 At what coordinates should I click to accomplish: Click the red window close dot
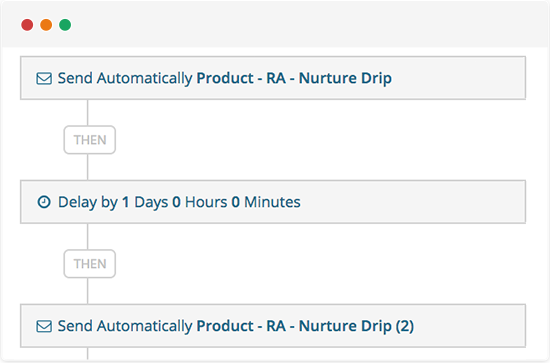coord(27,25)
